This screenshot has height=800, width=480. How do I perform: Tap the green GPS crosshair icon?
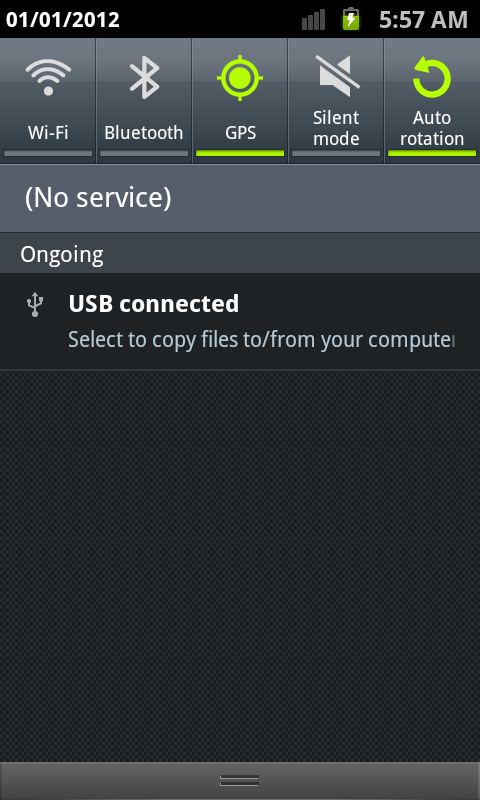point(240,78)
